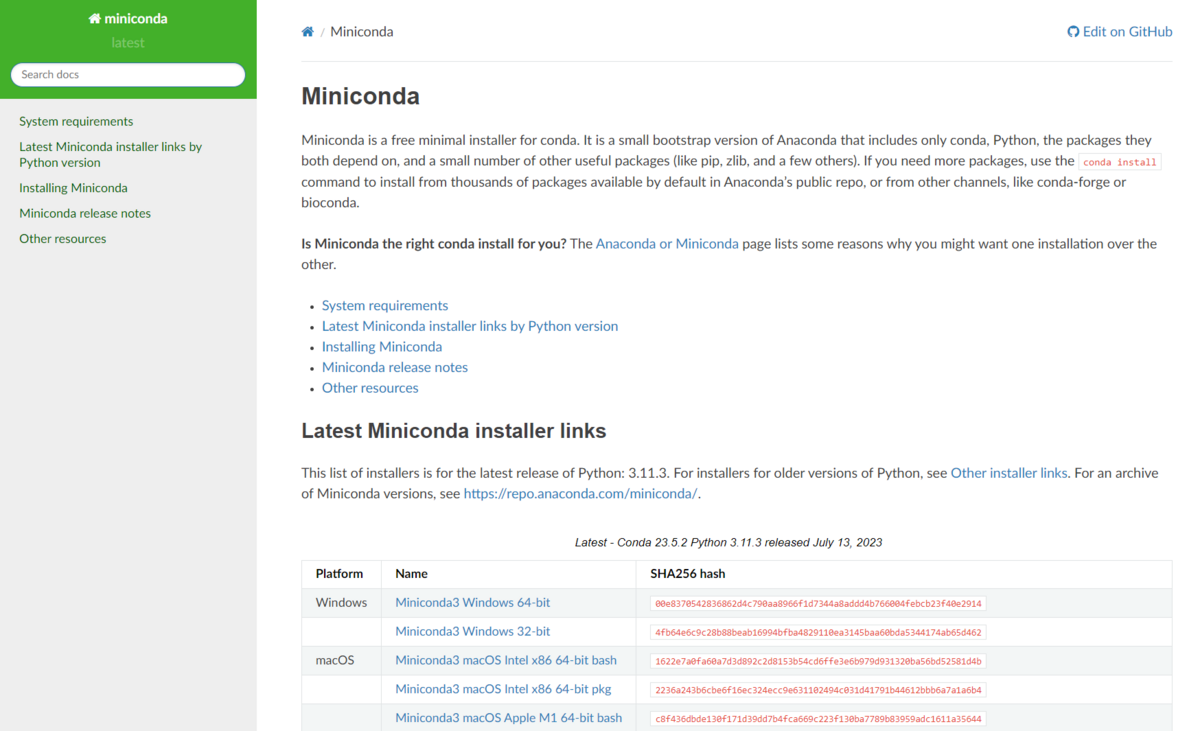Click the 'conda install' inline code
Viewport: 1200px width, 731px height.
coord(1120,162)
